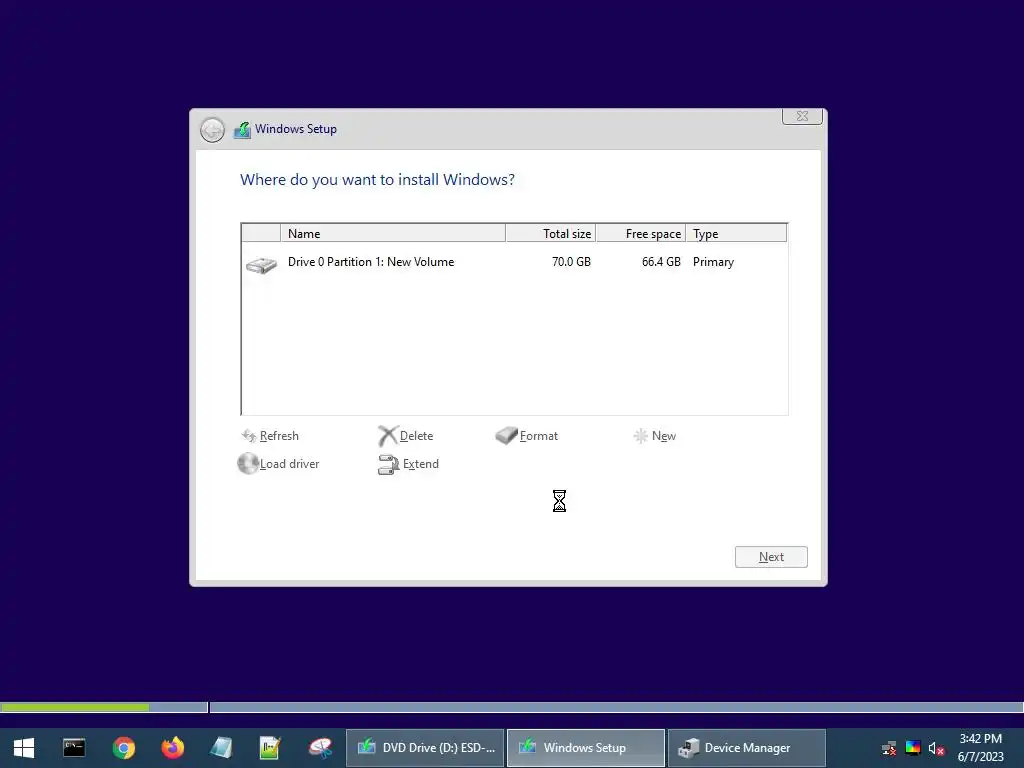The image size is (1024, 768).
Task: Click the Type column header
Action: pos(736,233)
